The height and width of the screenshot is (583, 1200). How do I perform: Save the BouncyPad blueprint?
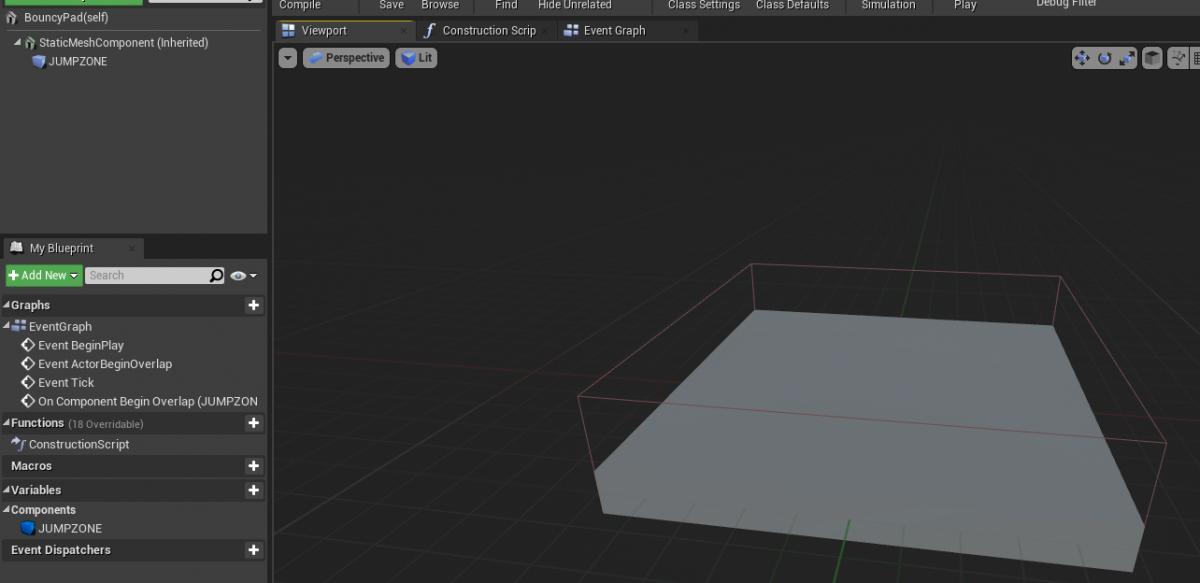click(x=390, y=5)
